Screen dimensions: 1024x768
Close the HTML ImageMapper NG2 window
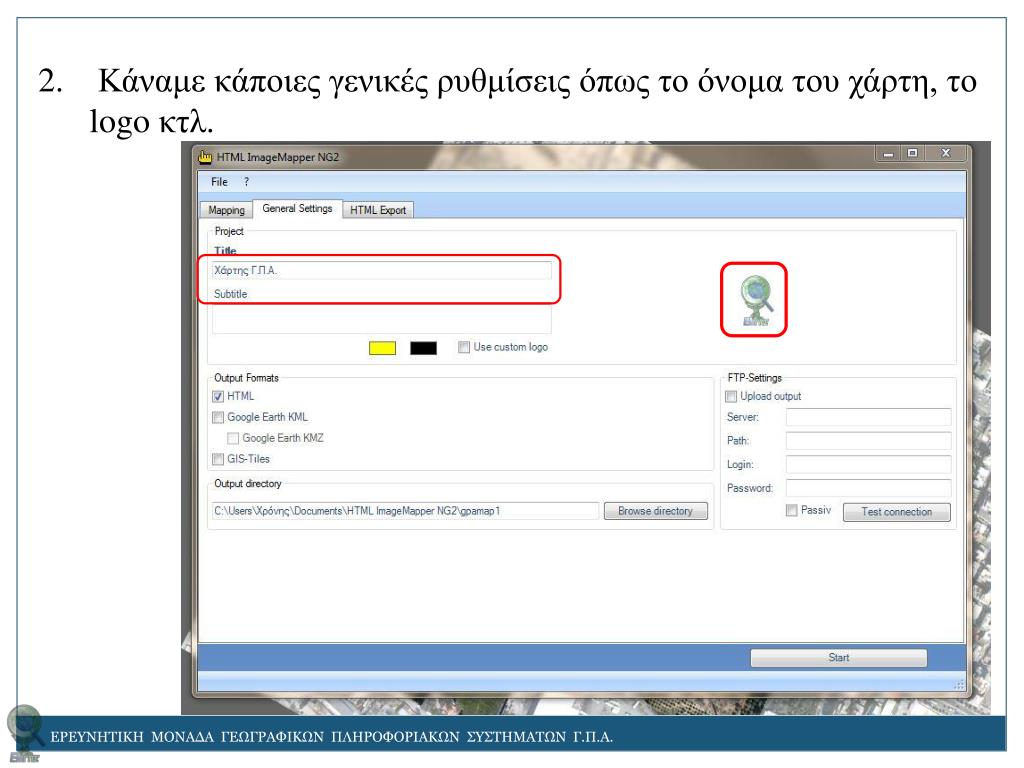click(x=946, y=154)
